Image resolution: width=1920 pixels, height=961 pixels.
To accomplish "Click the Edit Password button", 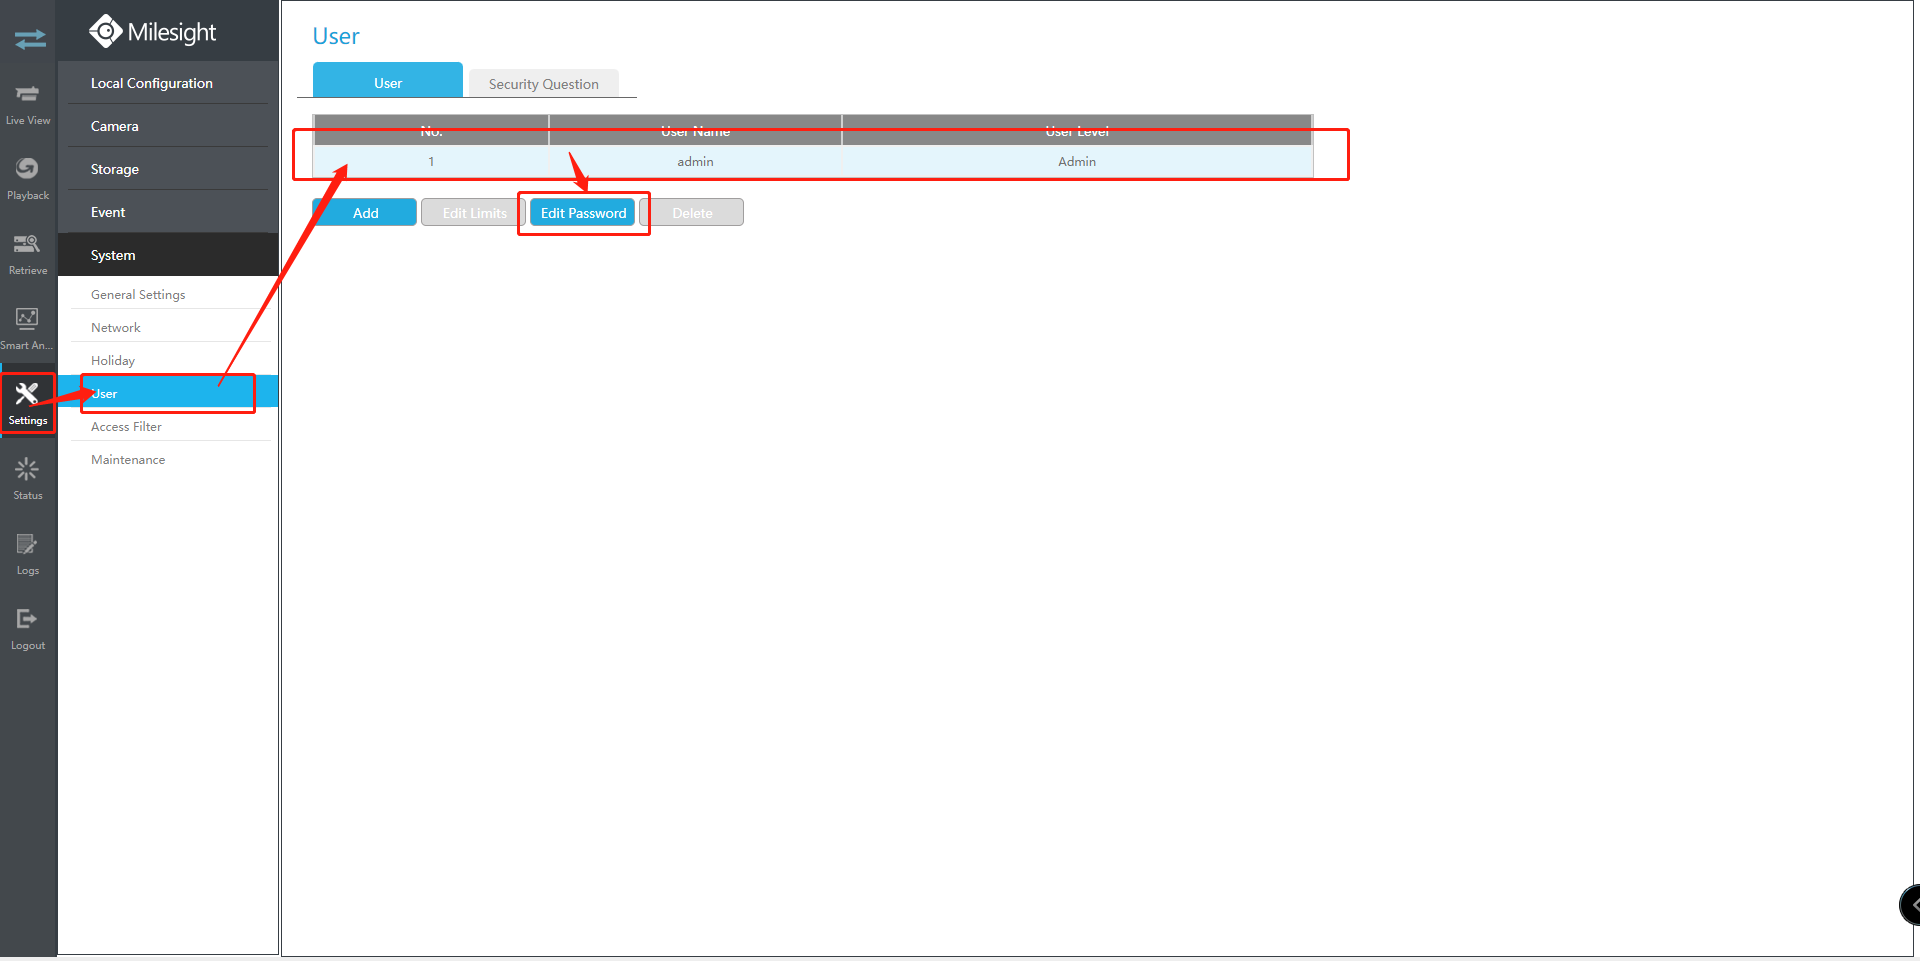I will 583,213.
